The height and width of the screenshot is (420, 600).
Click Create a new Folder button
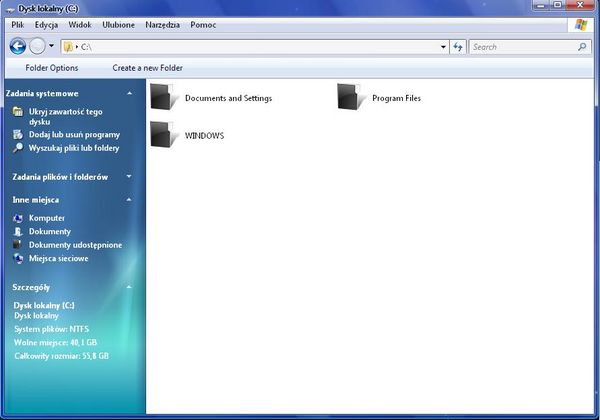[x=147, y=68]
